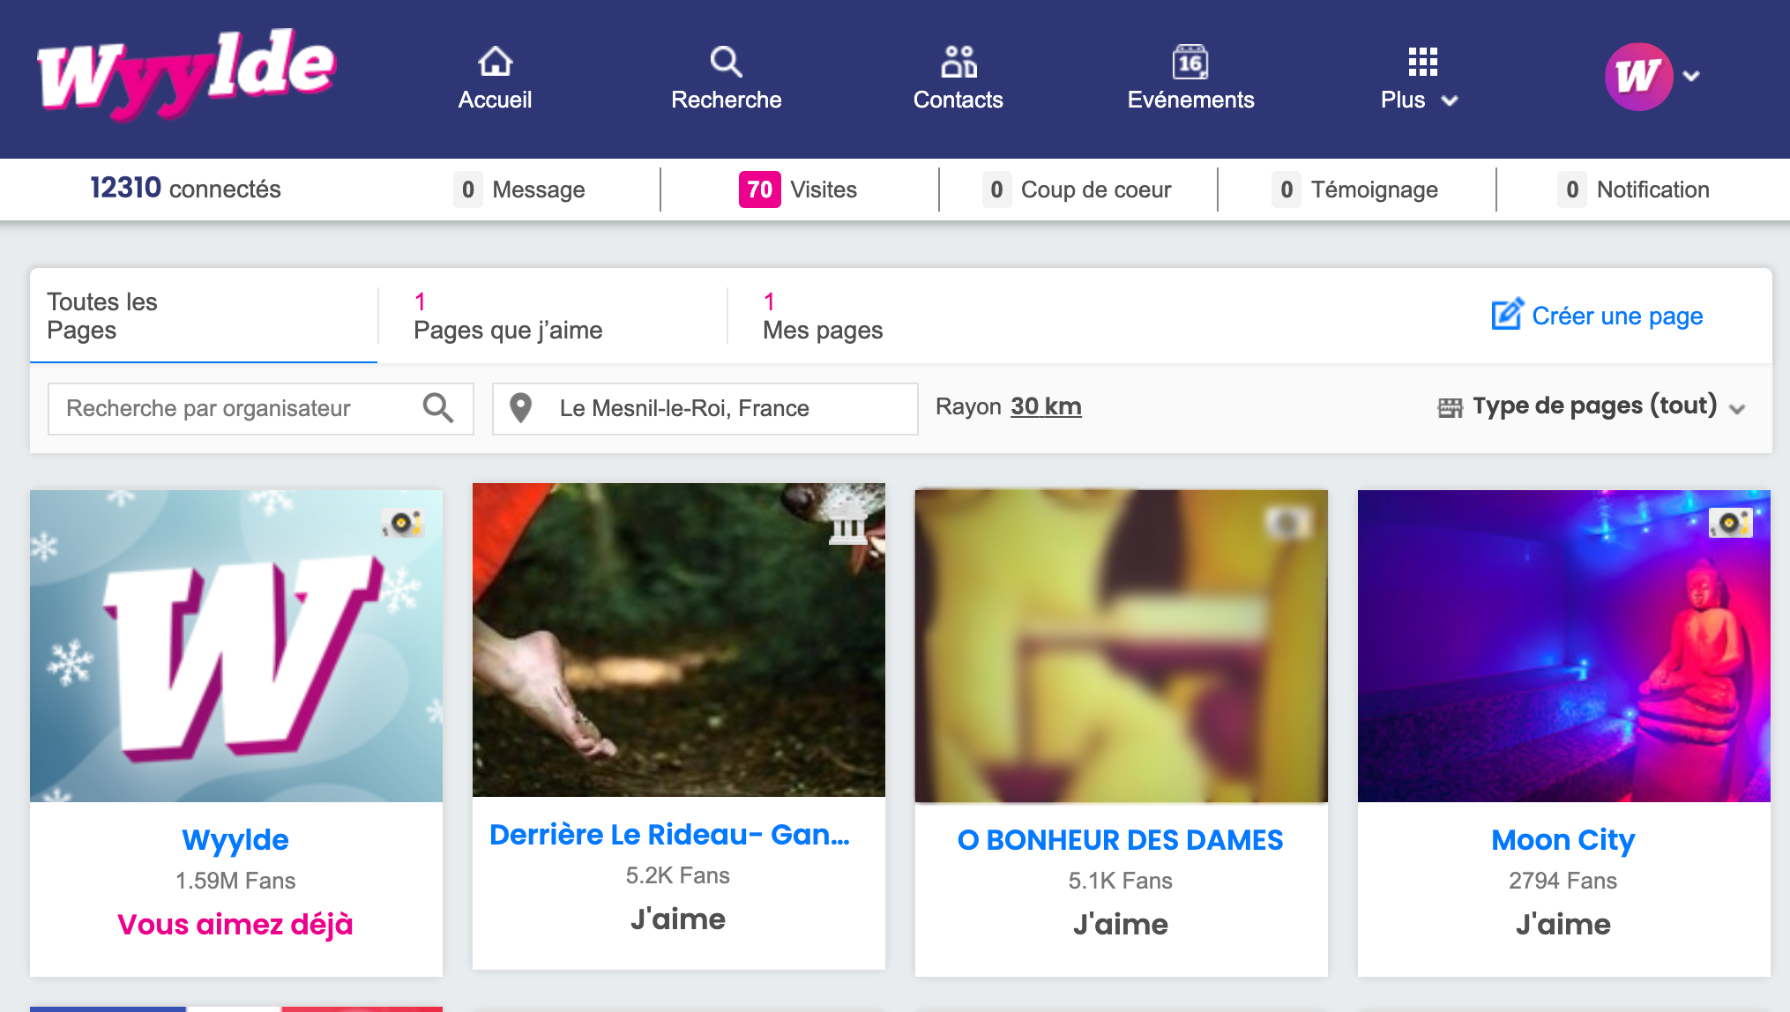Image resolution: width=1790 pixels, height=1012 pixels.
Task: Open Événements using the calendar icon
Action: (1190, 61)
